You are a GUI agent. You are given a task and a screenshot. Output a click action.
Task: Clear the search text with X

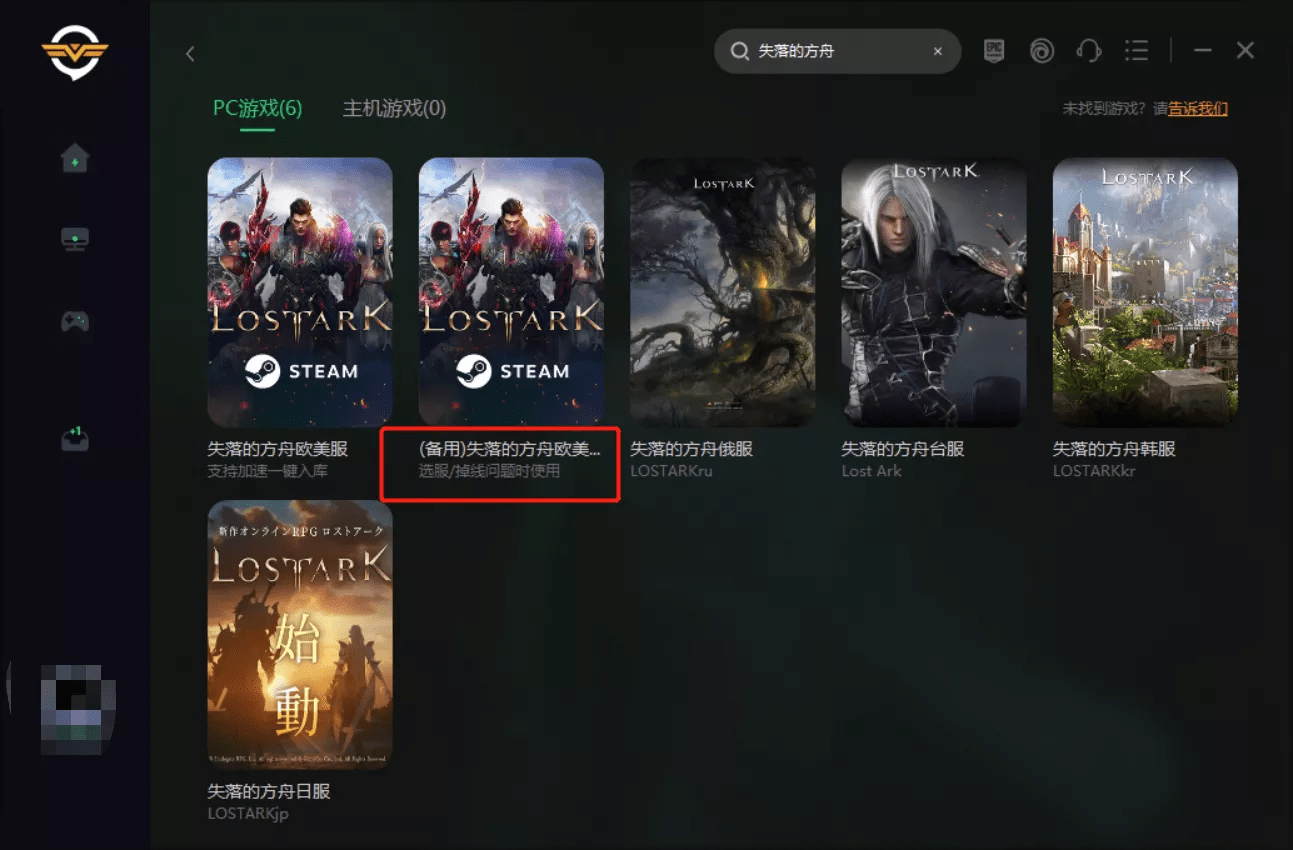(x=937, y=51)
